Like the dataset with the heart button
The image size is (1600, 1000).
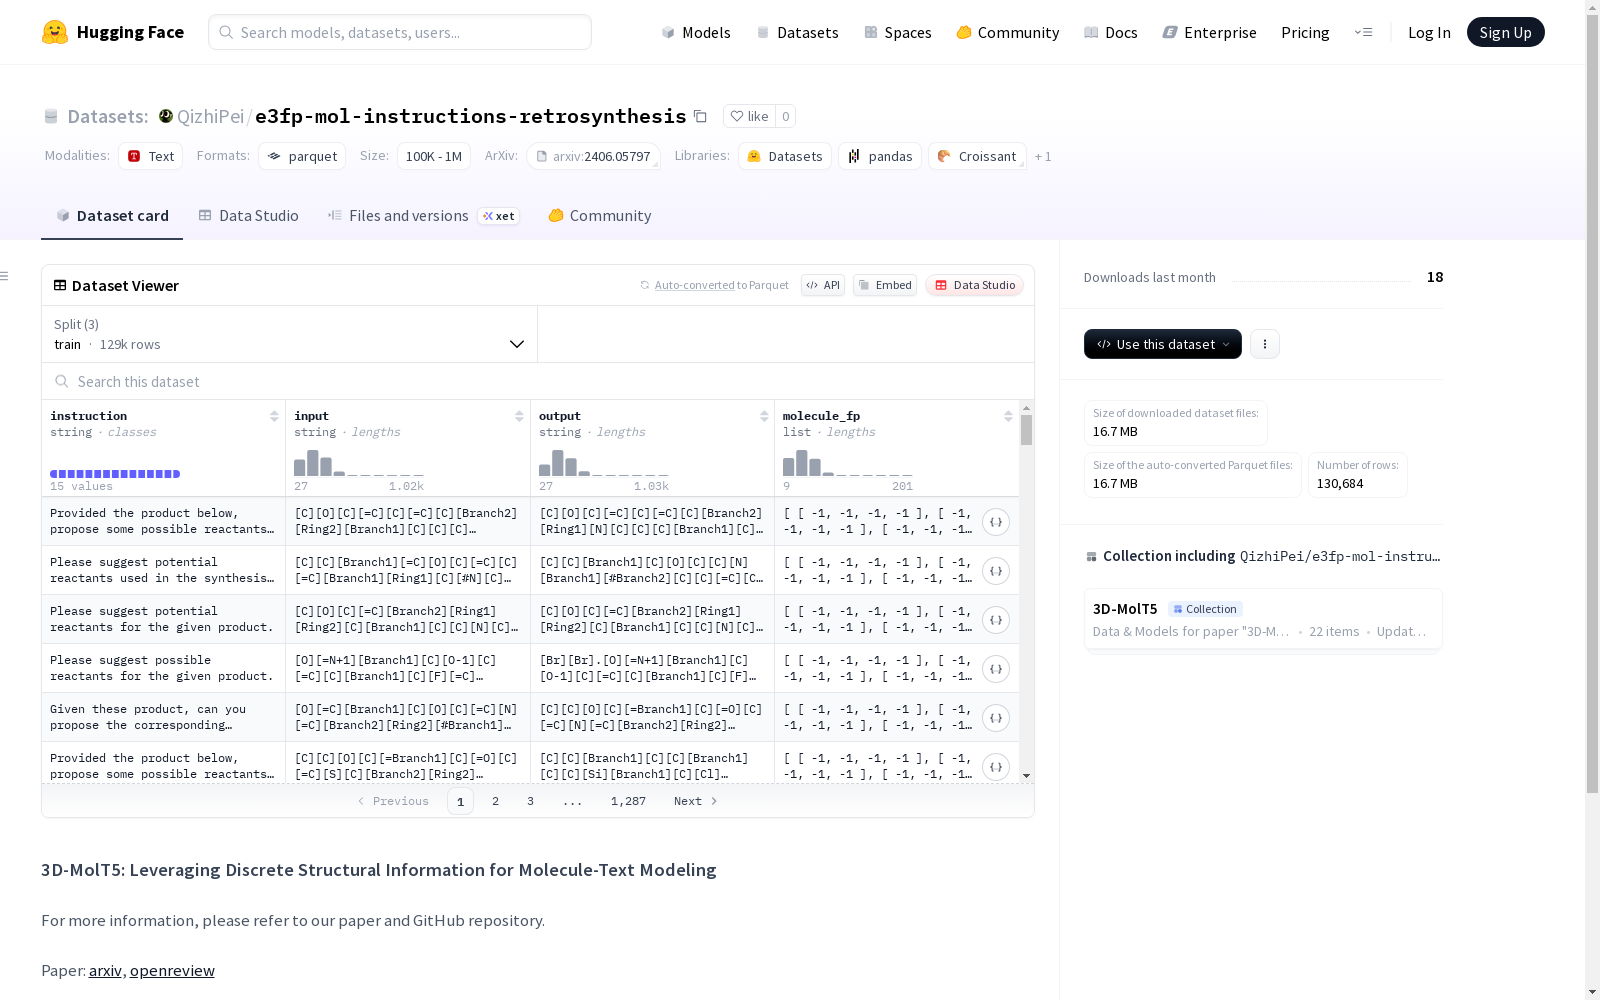coord(749,116)
